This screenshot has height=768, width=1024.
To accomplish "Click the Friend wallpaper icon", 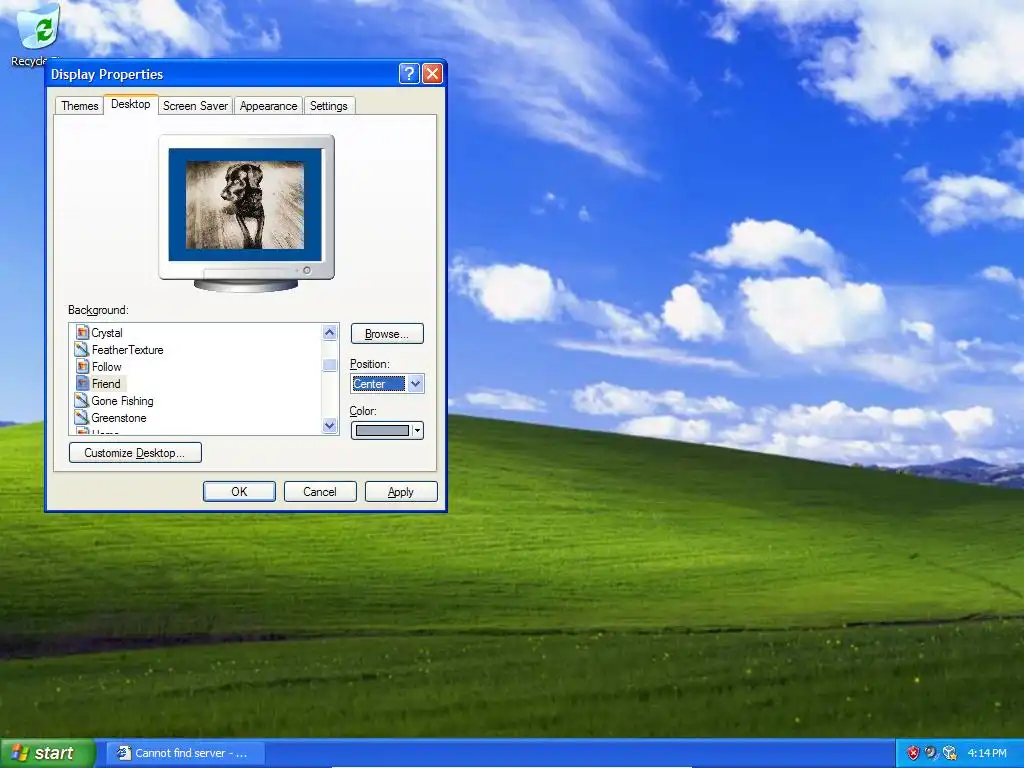I will click(x=82, y=383).
